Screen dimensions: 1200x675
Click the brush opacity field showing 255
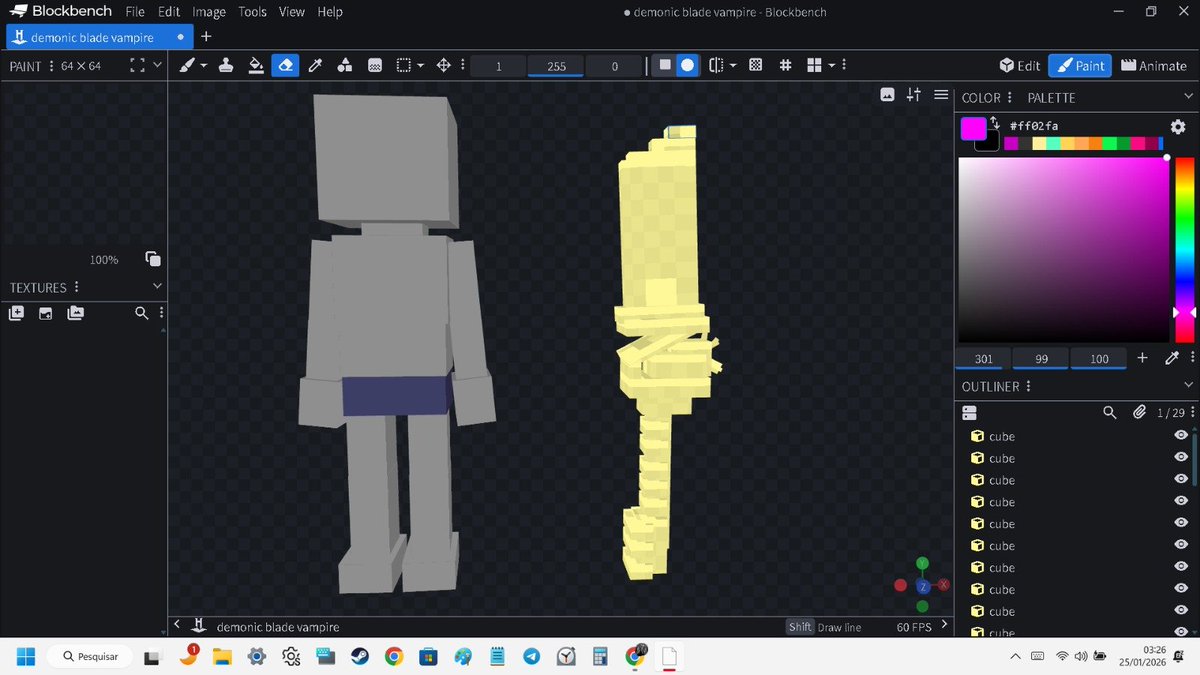(556, 66)
